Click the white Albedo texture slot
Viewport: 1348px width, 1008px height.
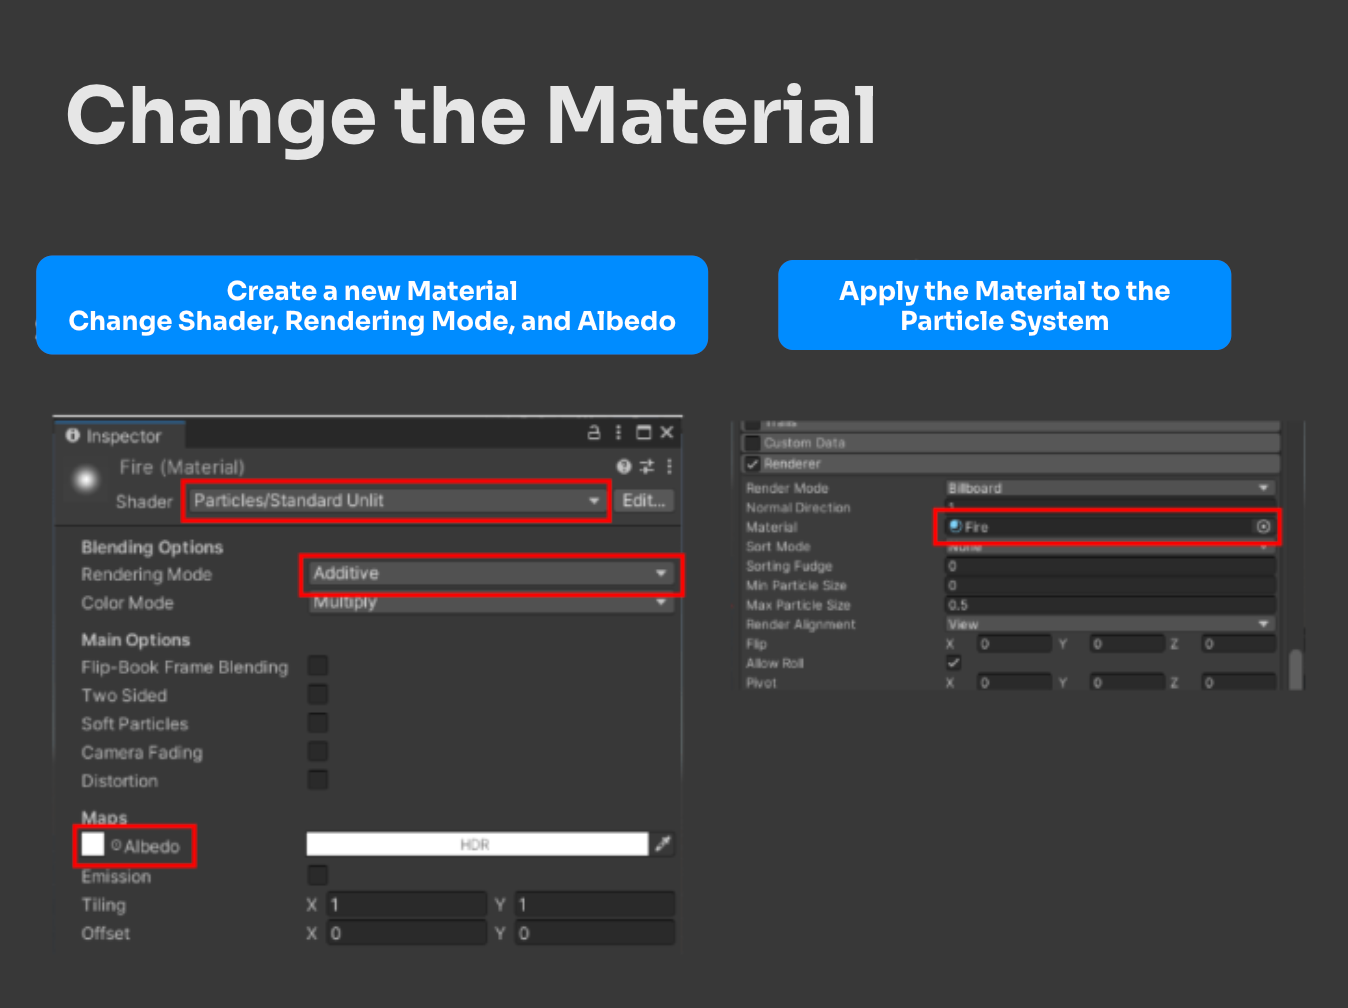tap(93, 845)
